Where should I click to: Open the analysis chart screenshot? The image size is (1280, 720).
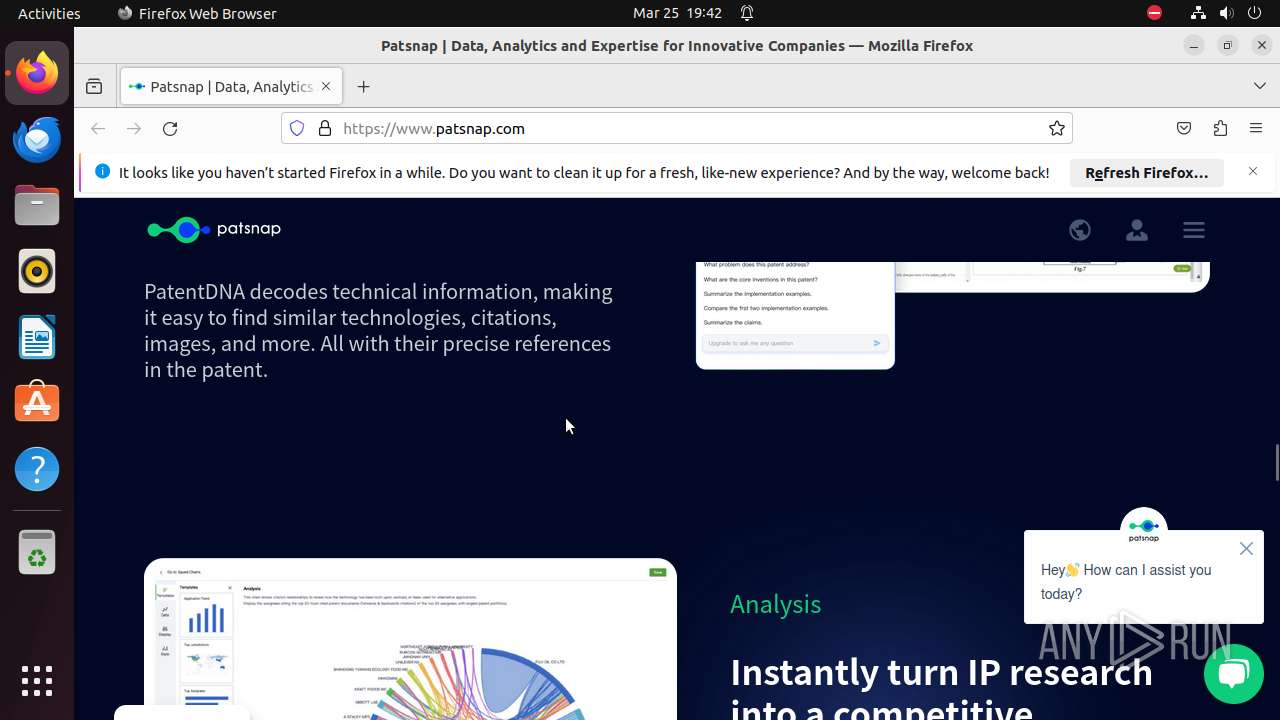410,639
